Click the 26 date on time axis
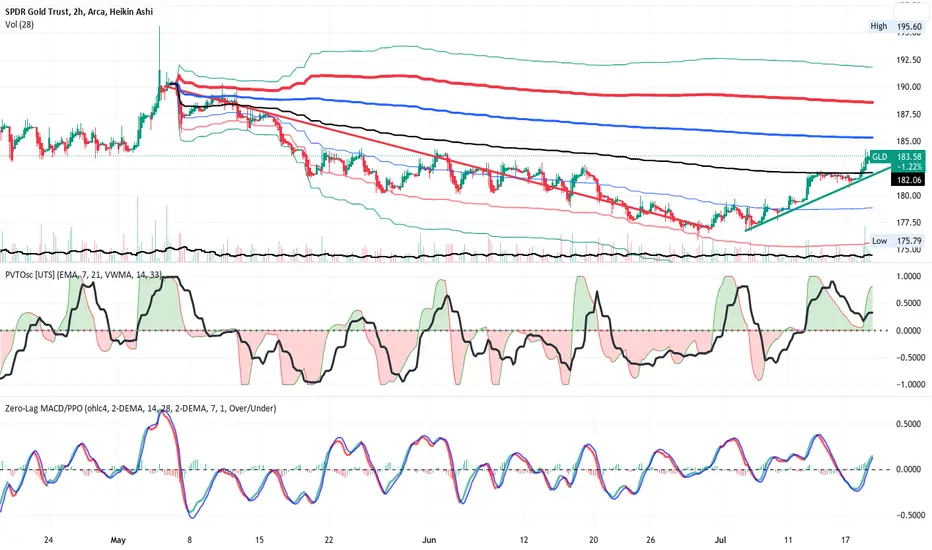The height and width of the screenshot is (550, 932). 651,540
